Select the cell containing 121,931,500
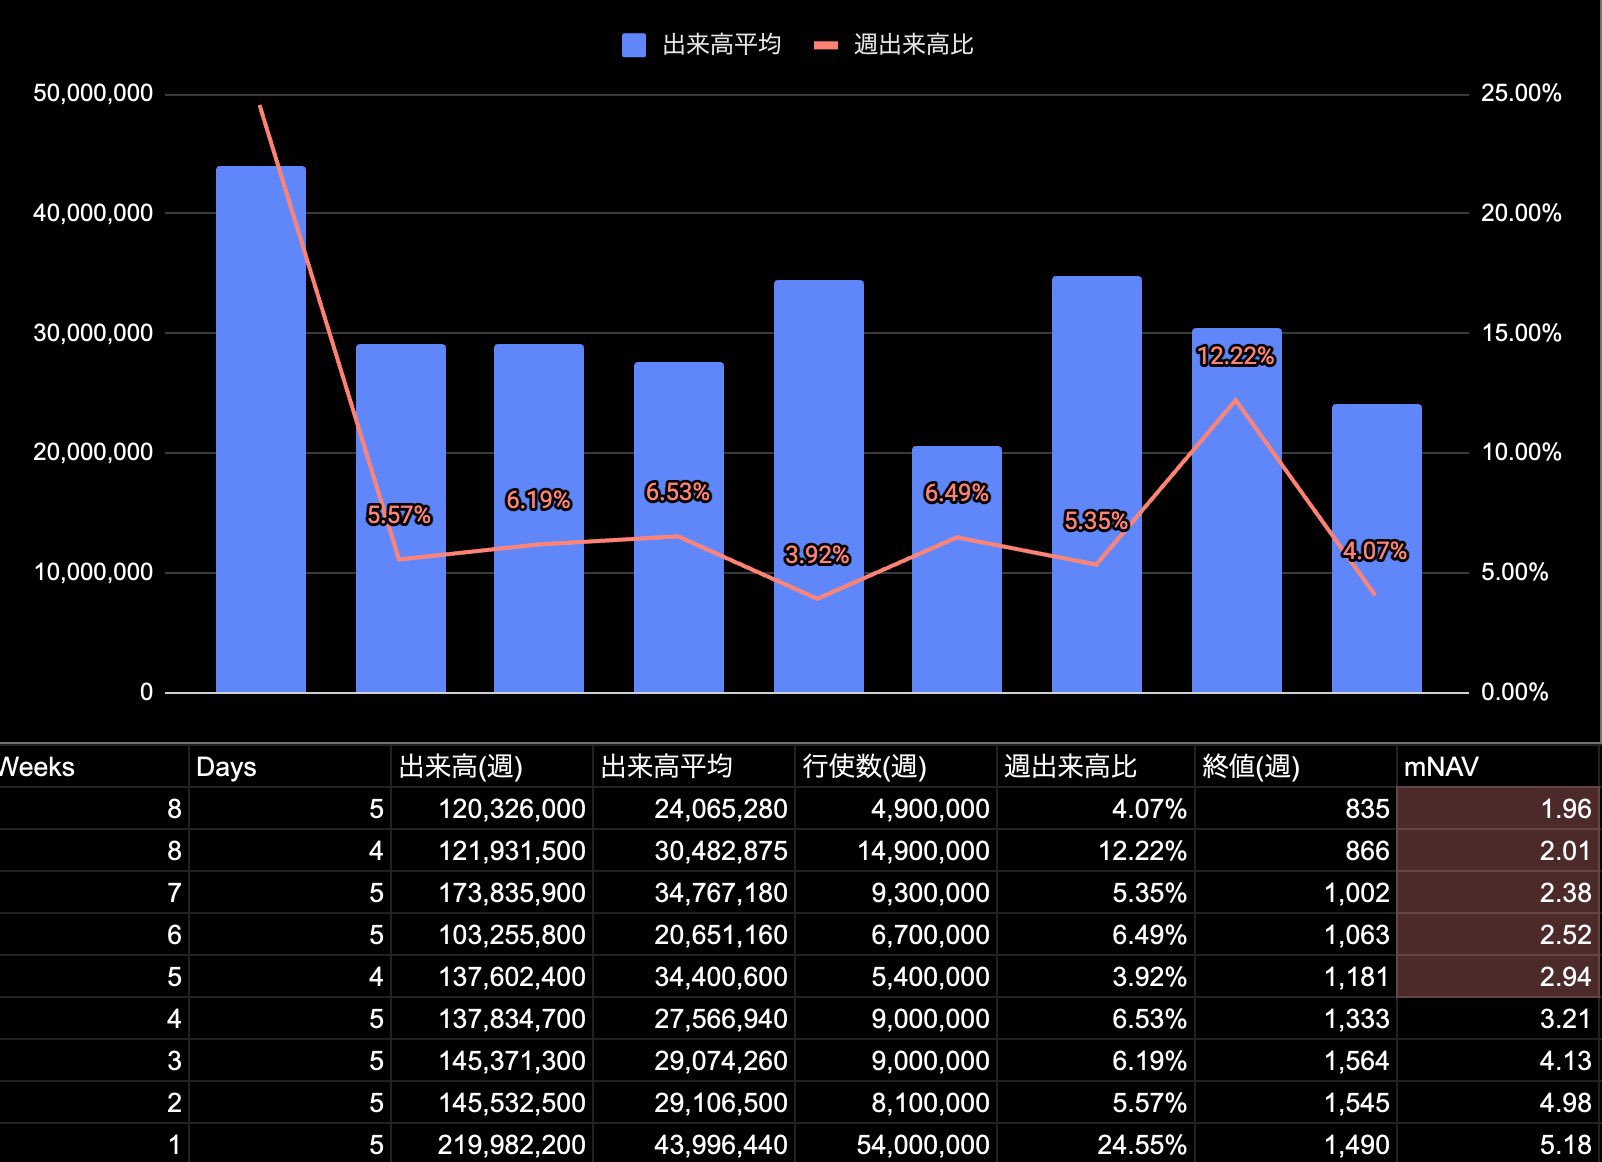 tap(492, 851)
